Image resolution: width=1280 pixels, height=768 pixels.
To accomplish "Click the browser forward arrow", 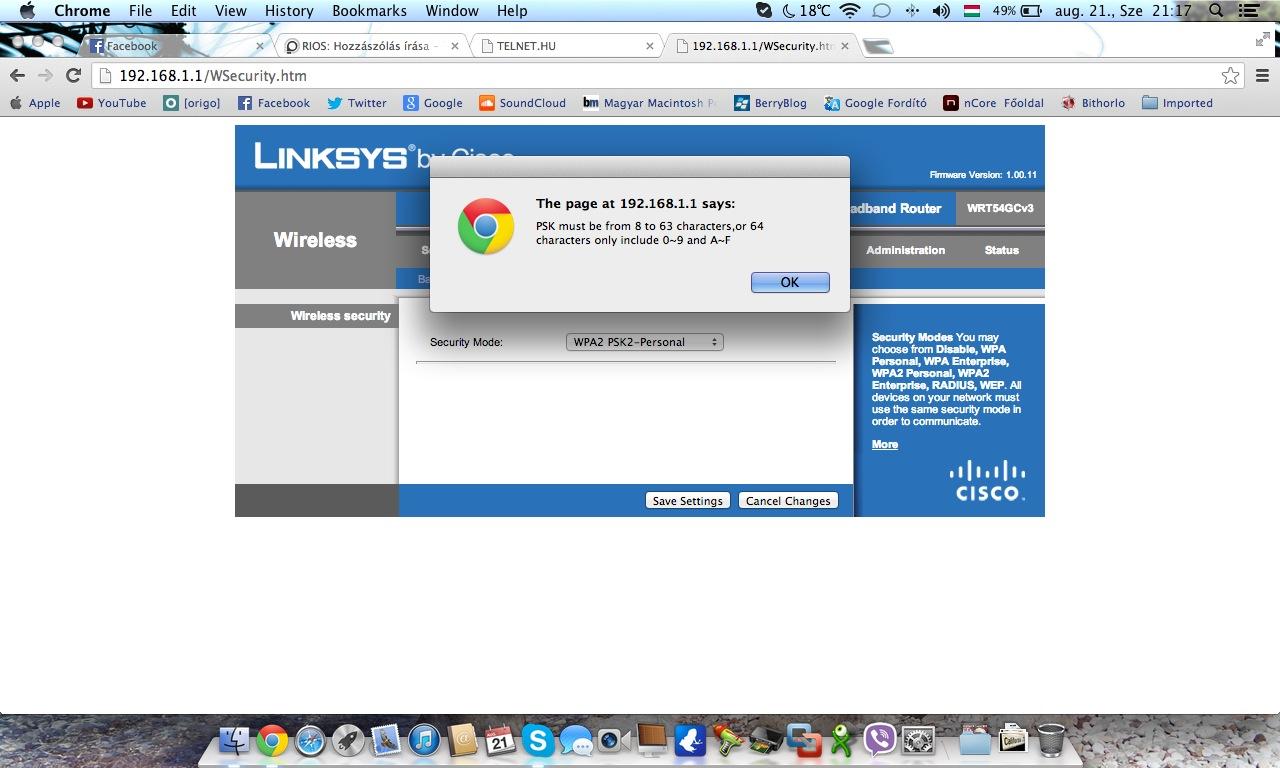I will tap(45, 76).
